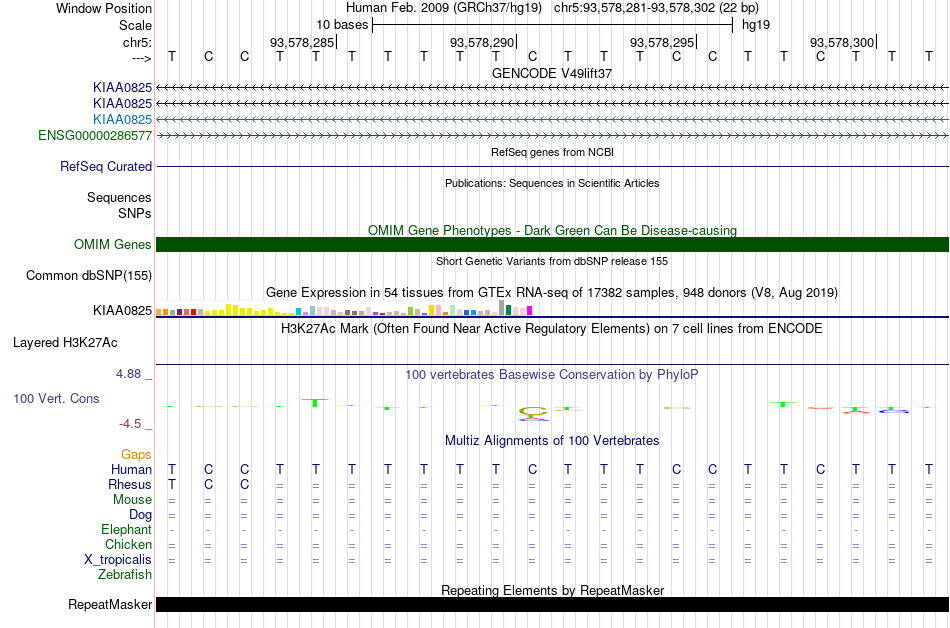Open the Multiz Alignments of 100 Vertebrates title

[x=552, y=440]
